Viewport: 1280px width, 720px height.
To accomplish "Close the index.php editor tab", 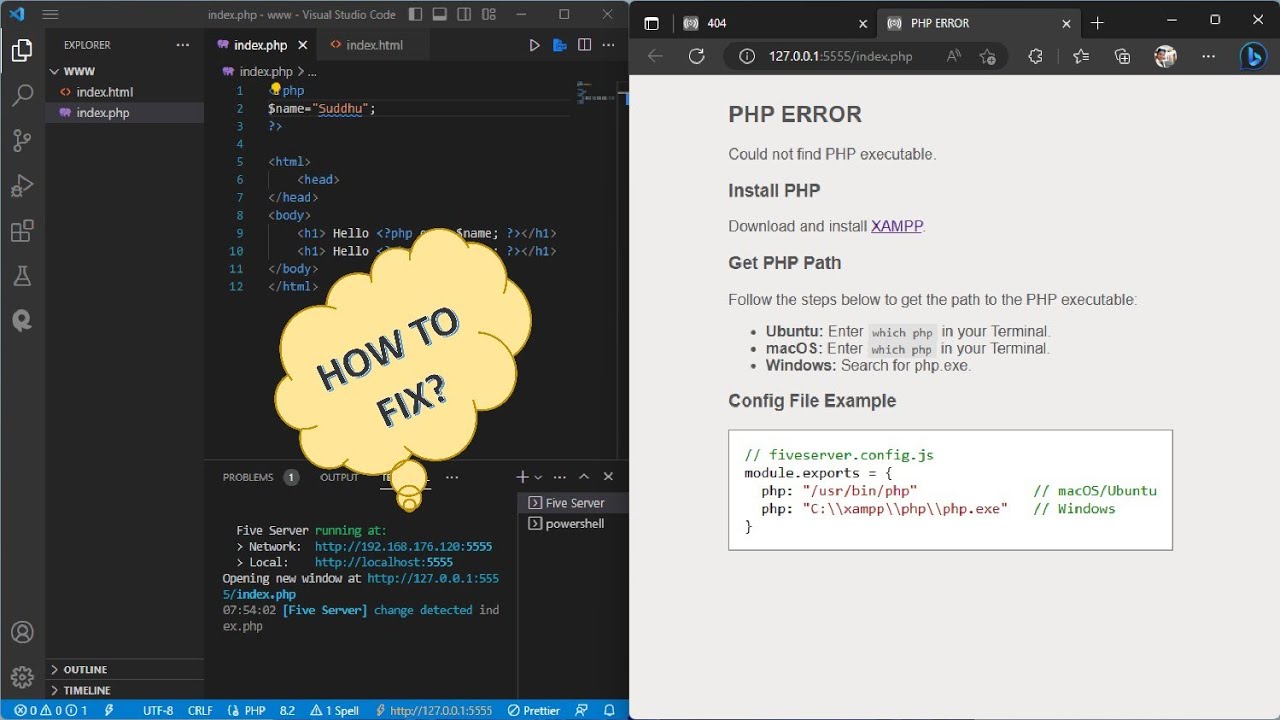I will (x=302, y=45).
